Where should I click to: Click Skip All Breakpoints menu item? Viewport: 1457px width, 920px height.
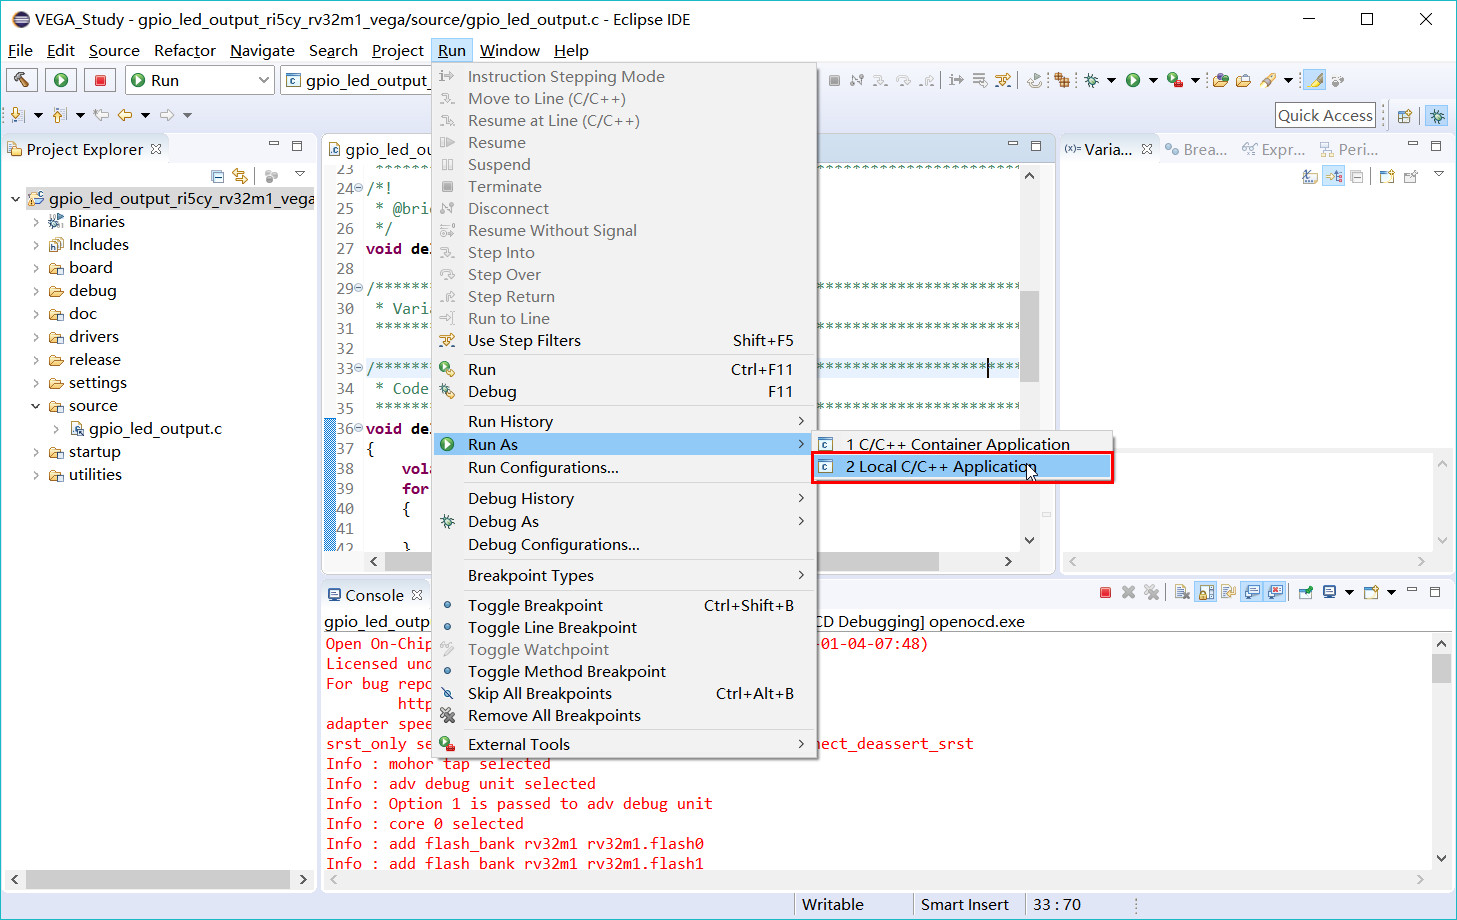coord(625,693)
